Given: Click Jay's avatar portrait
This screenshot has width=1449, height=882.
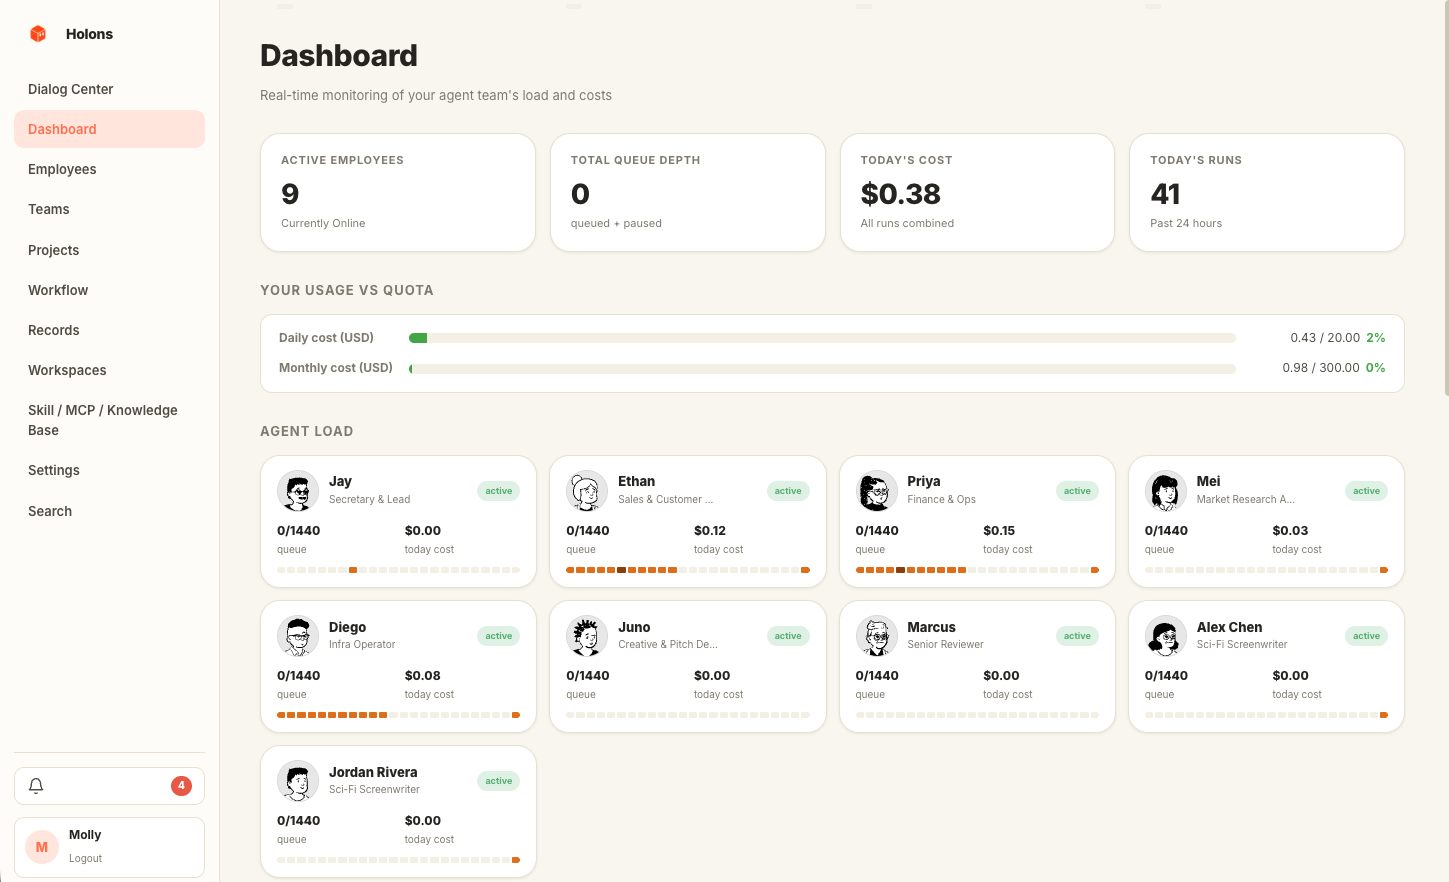Looking at the screenshot, I should (x=297, y=491).
